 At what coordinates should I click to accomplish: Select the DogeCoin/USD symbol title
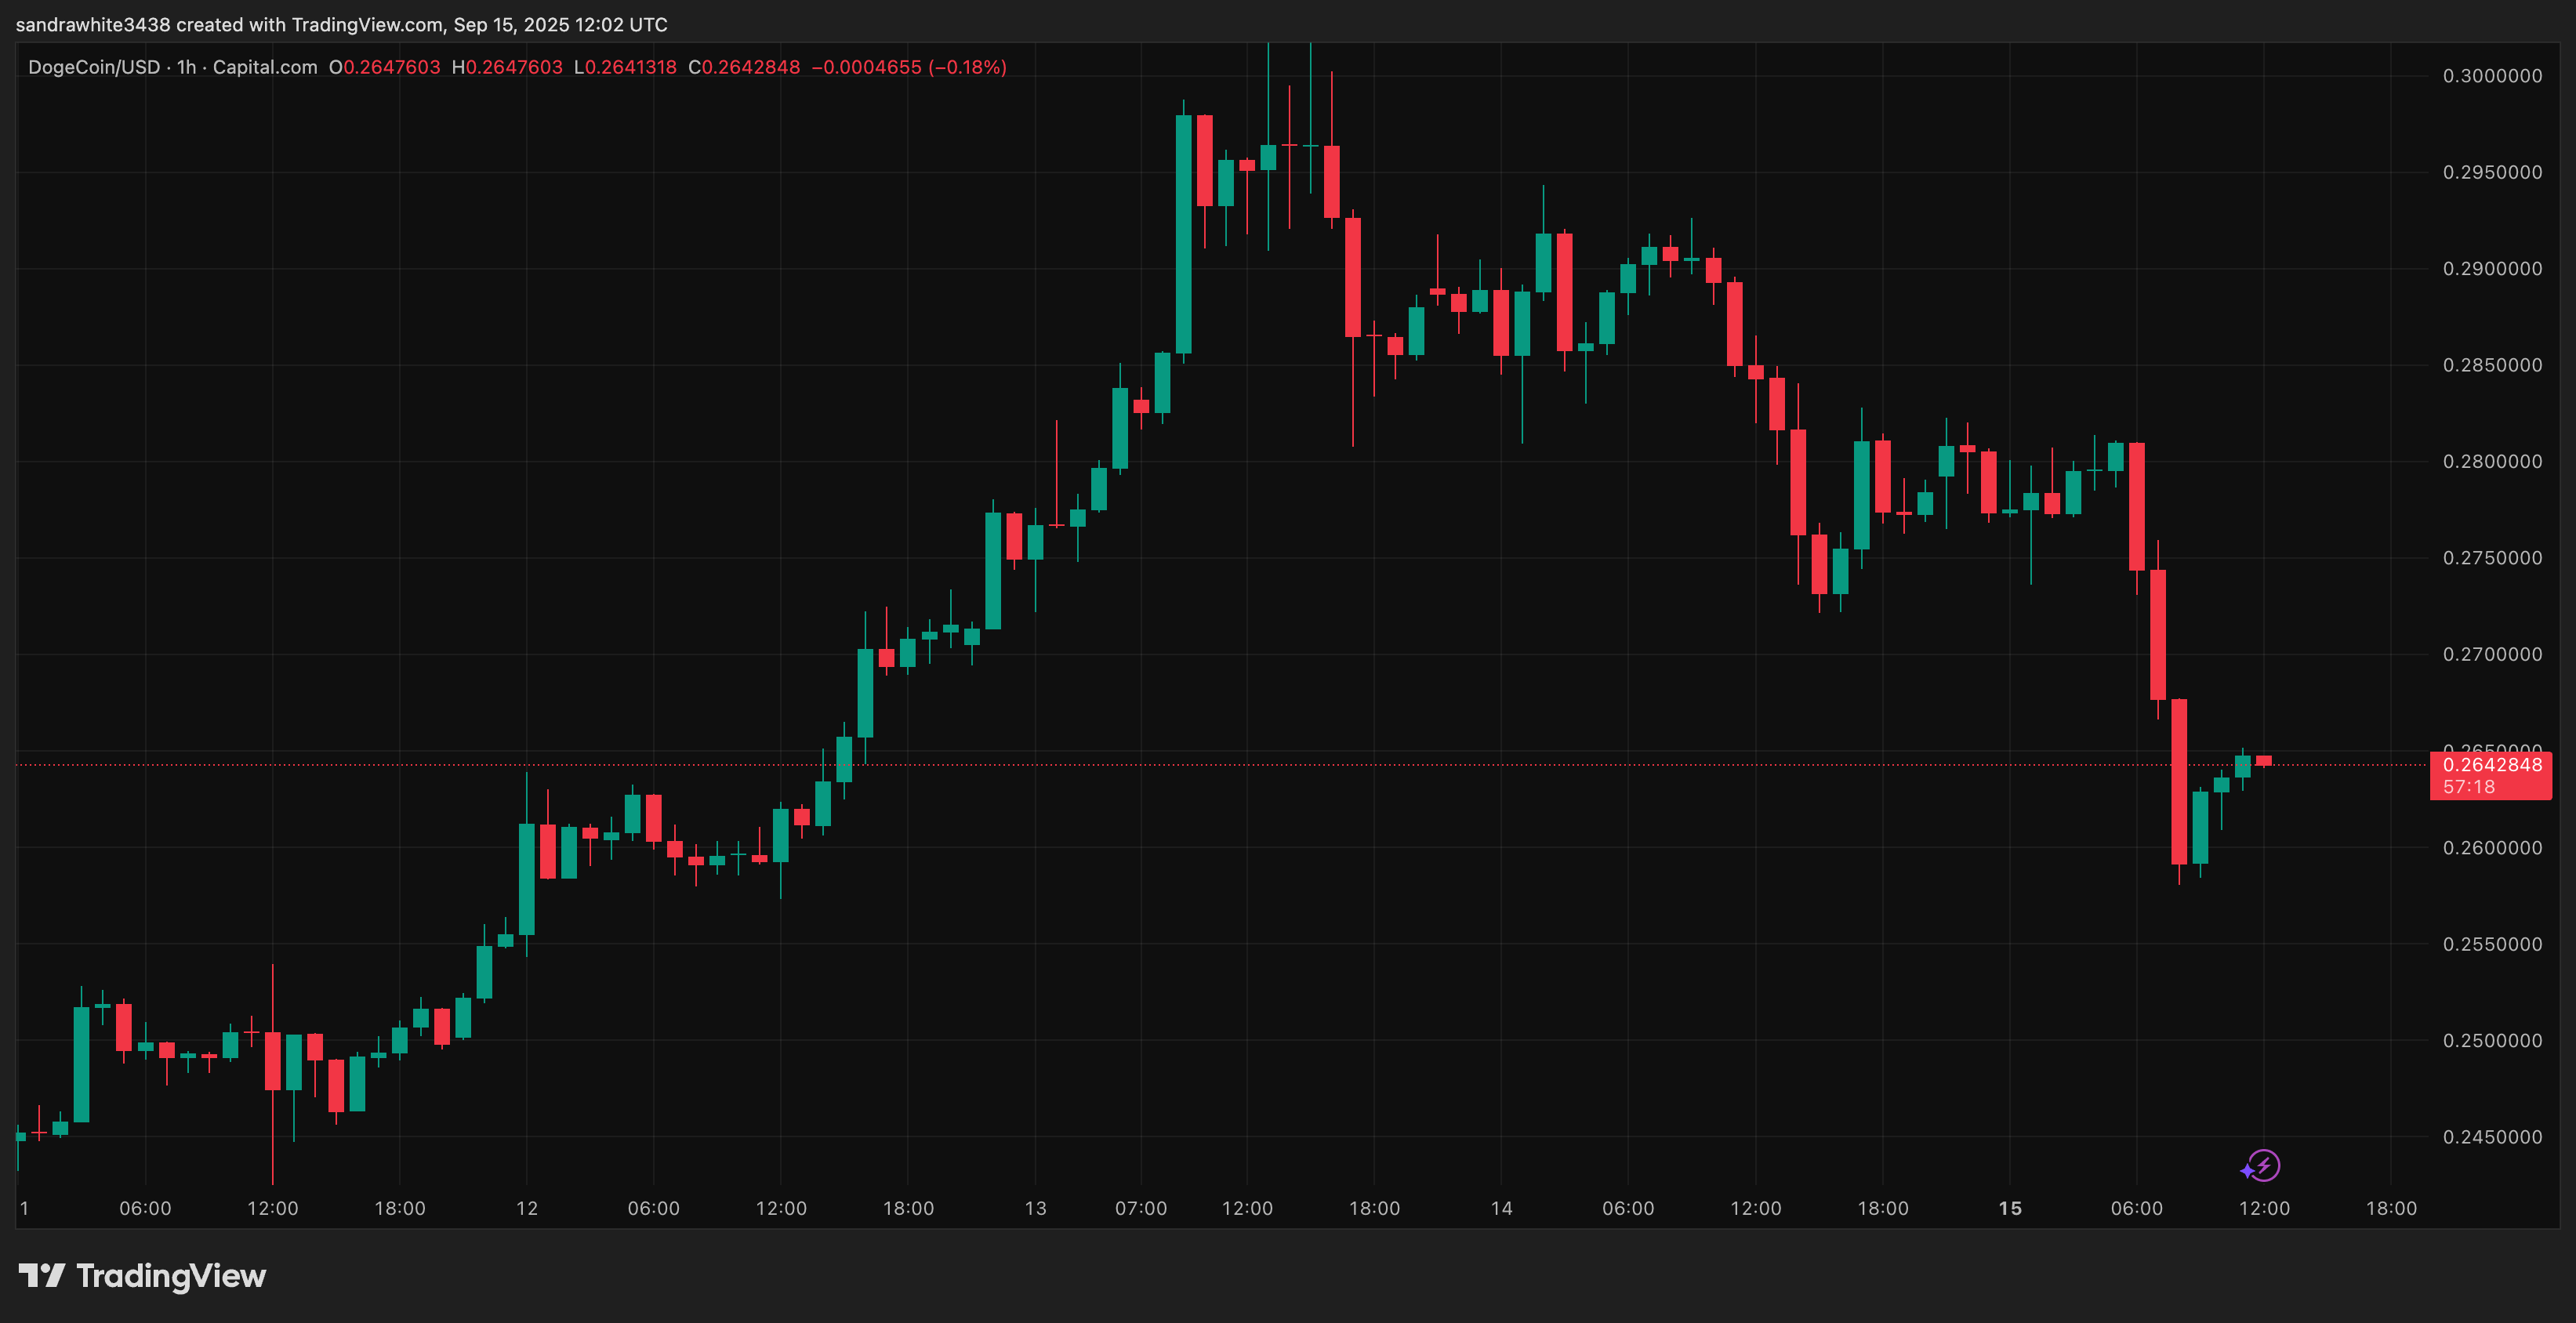(x=94, y=67)
